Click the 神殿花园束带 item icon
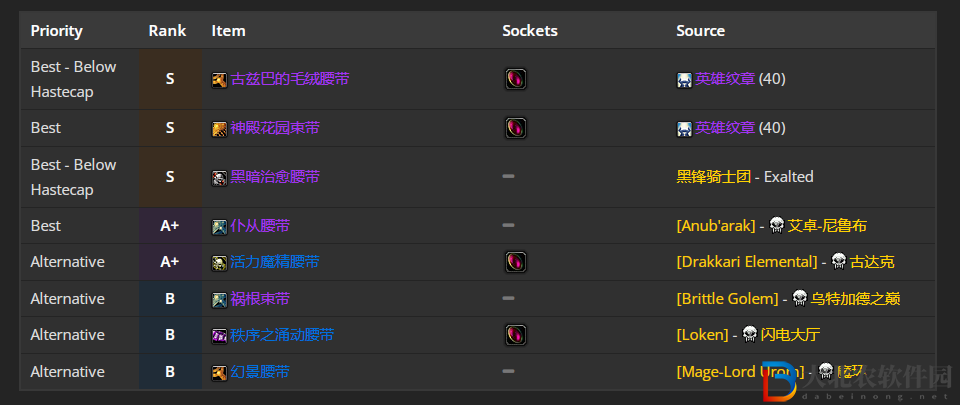Image resolution: width=960 pixels, height=405 pixels. (219, 128)
